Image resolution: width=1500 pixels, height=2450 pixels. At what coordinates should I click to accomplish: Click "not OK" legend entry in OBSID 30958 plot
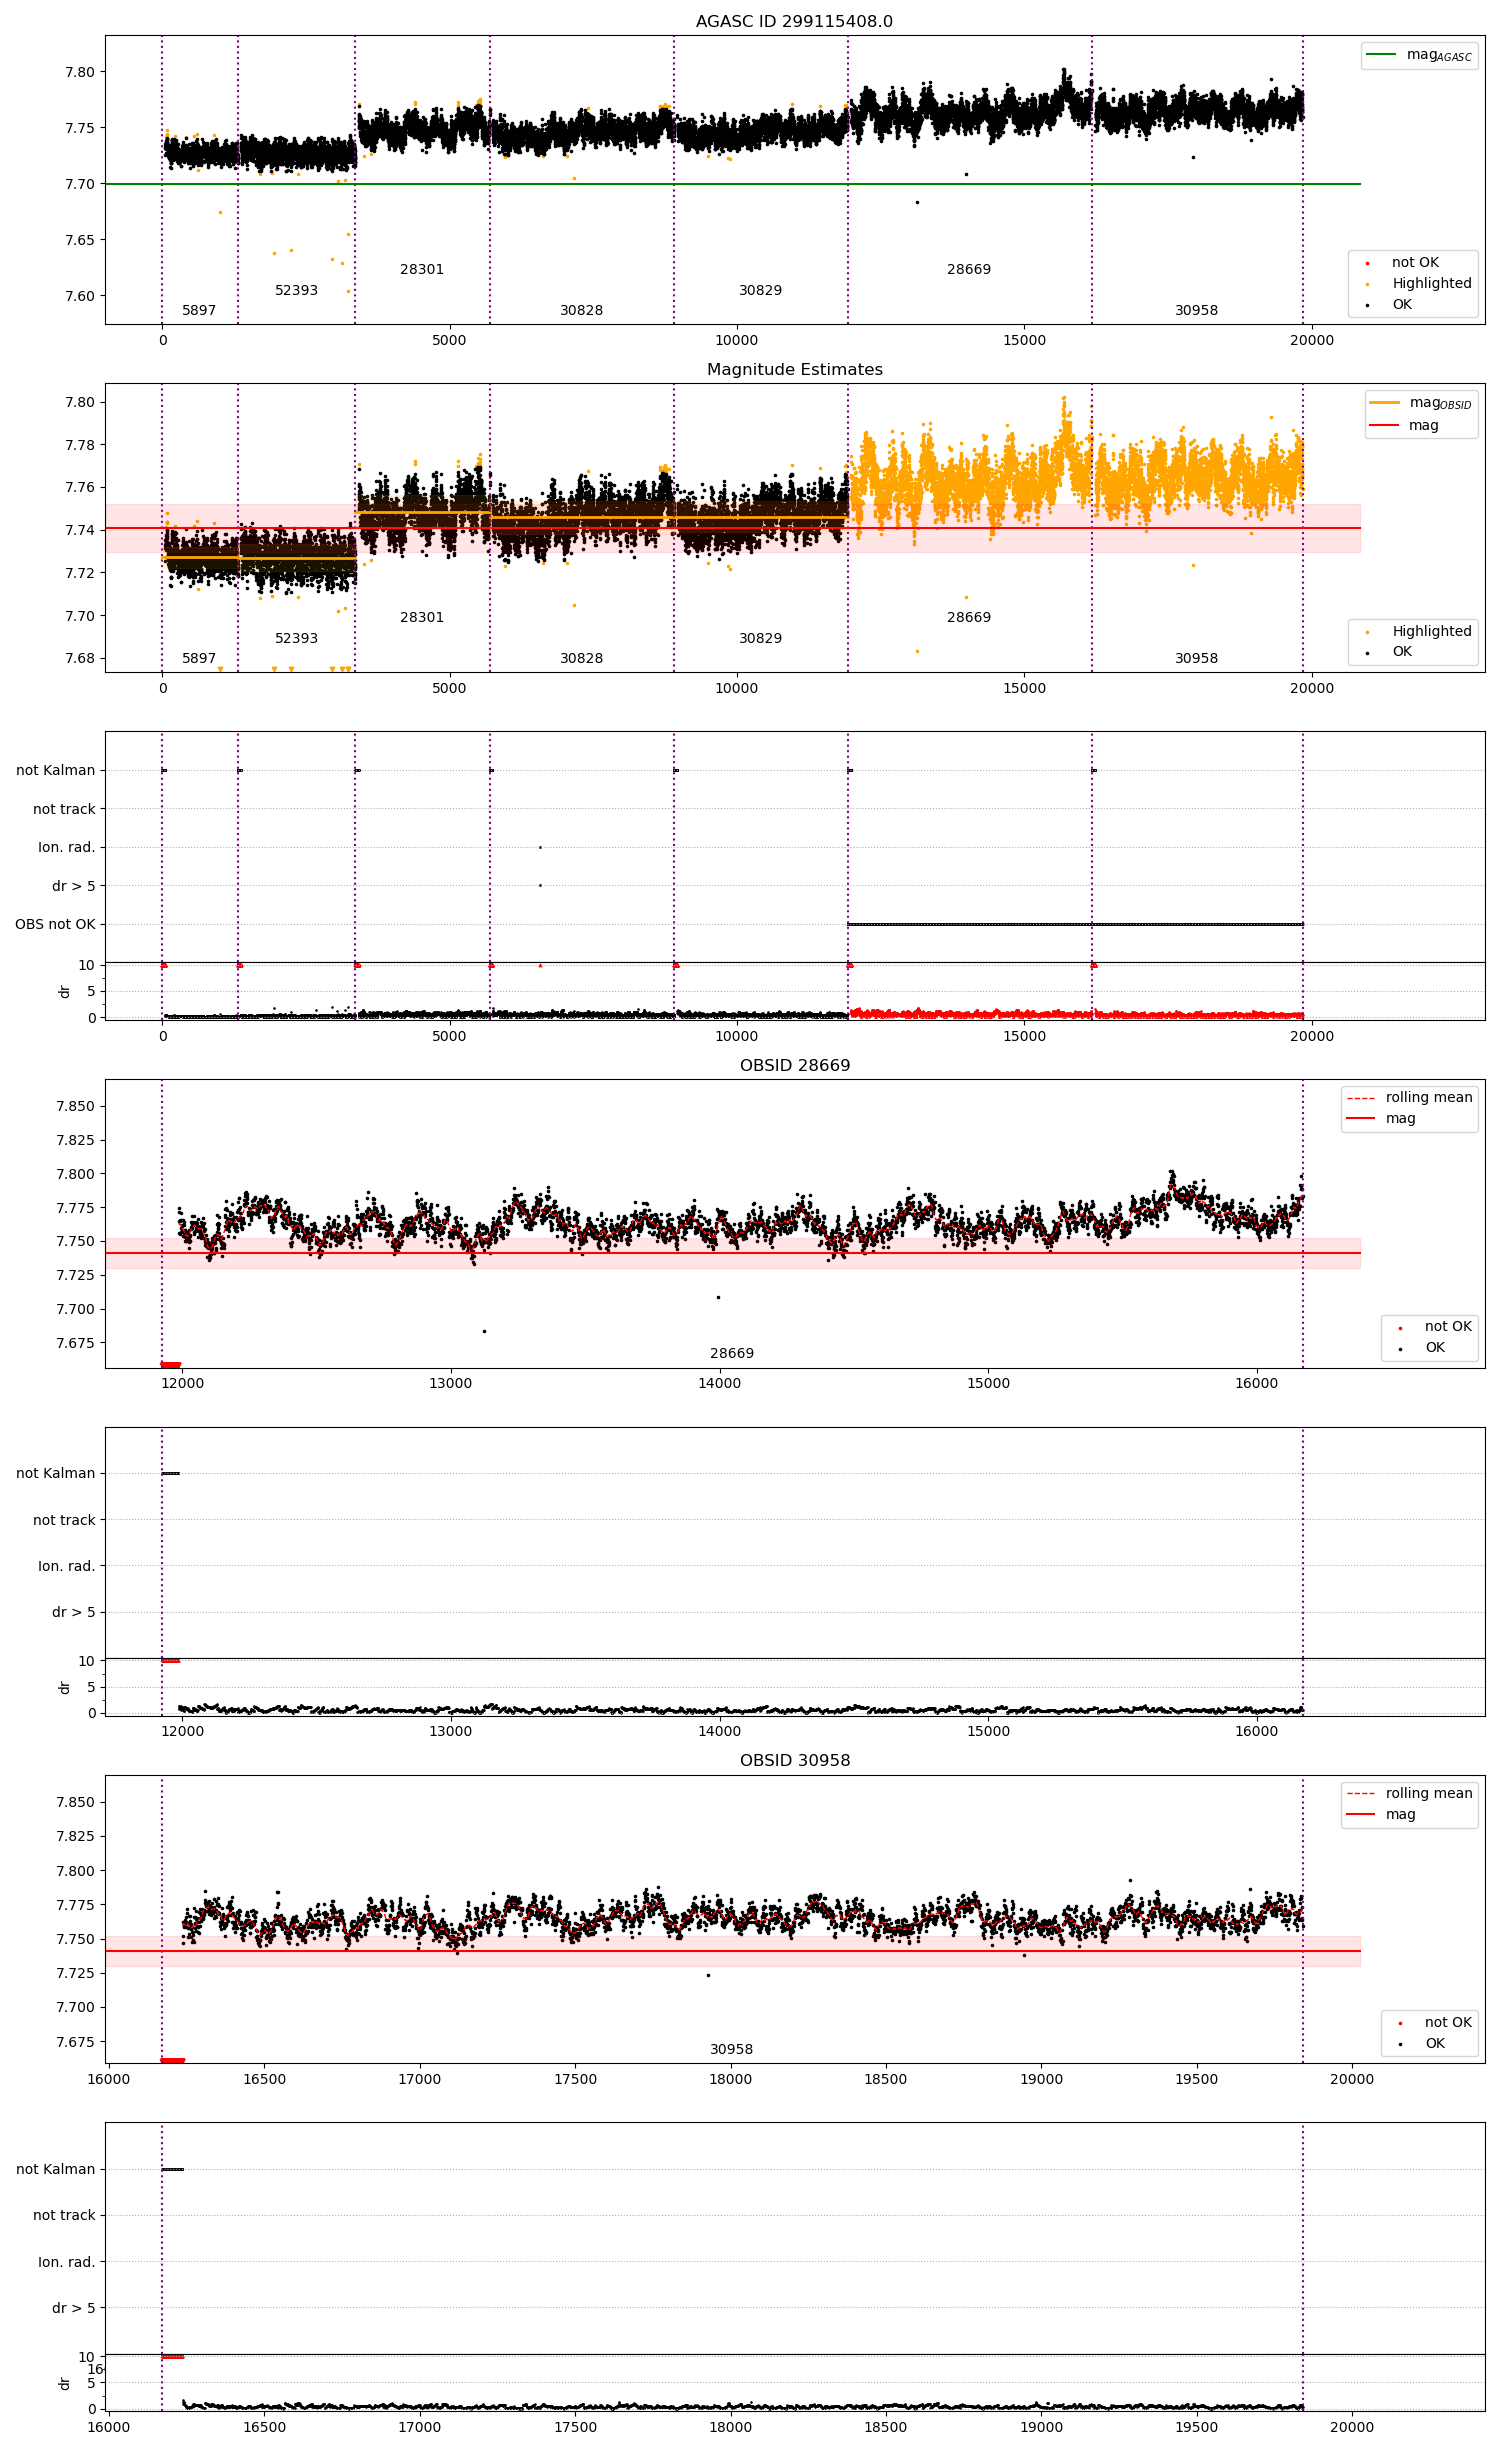[x=1448, y=2023]
